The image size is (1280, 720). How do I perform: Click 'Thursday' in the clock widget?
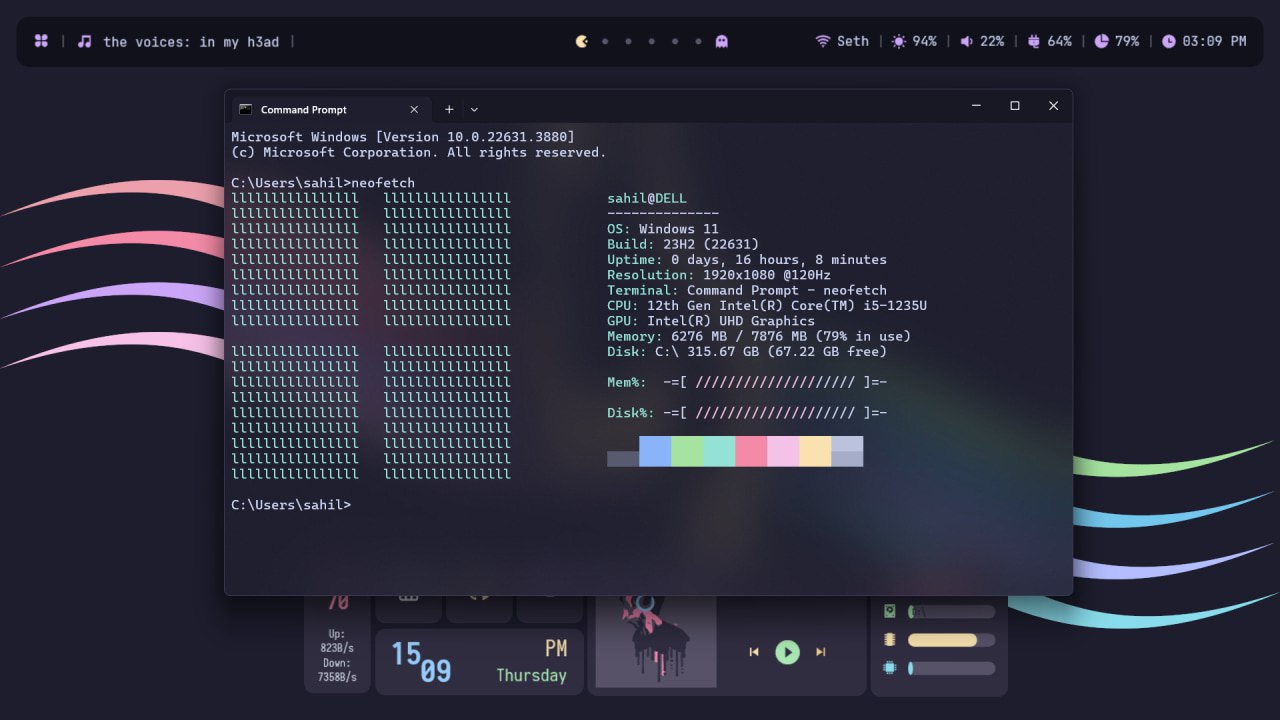click(x=532, y=676)
